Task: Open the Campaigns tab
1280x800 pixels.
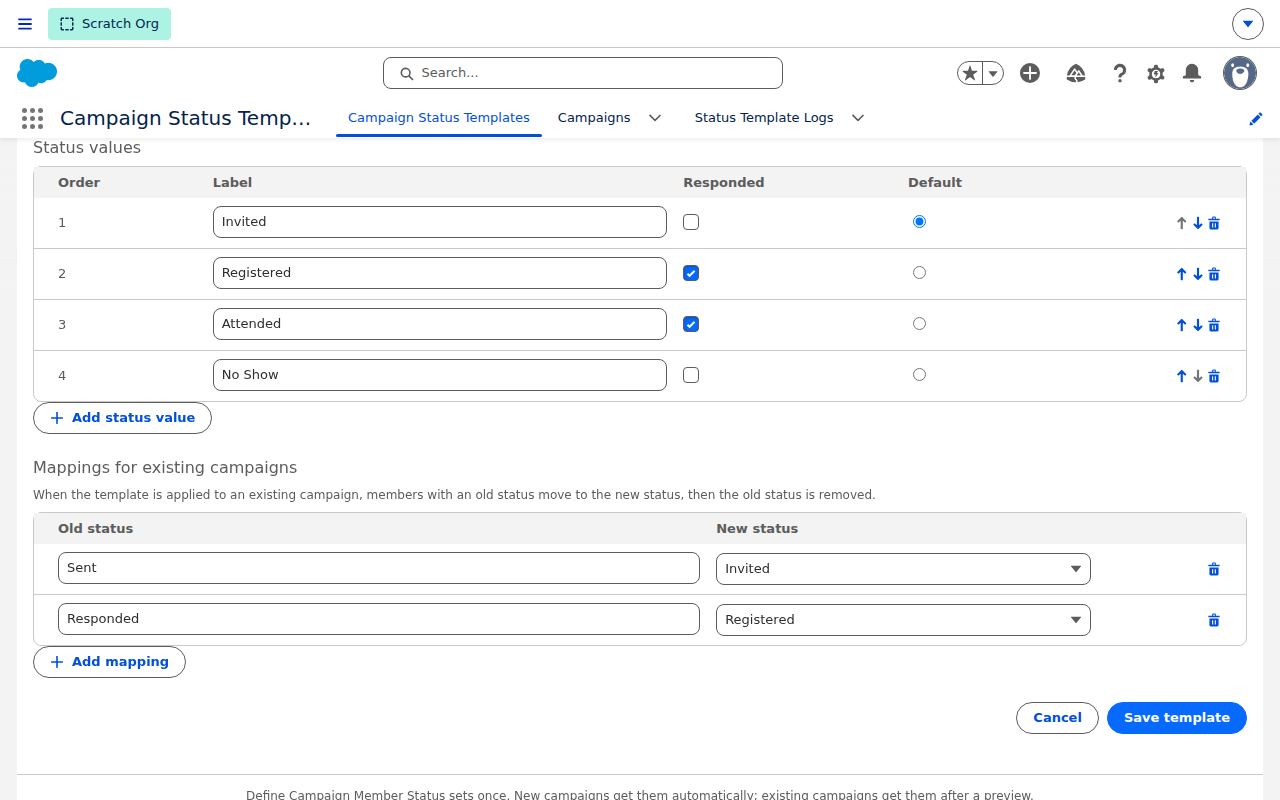Action: coord(594,118)
